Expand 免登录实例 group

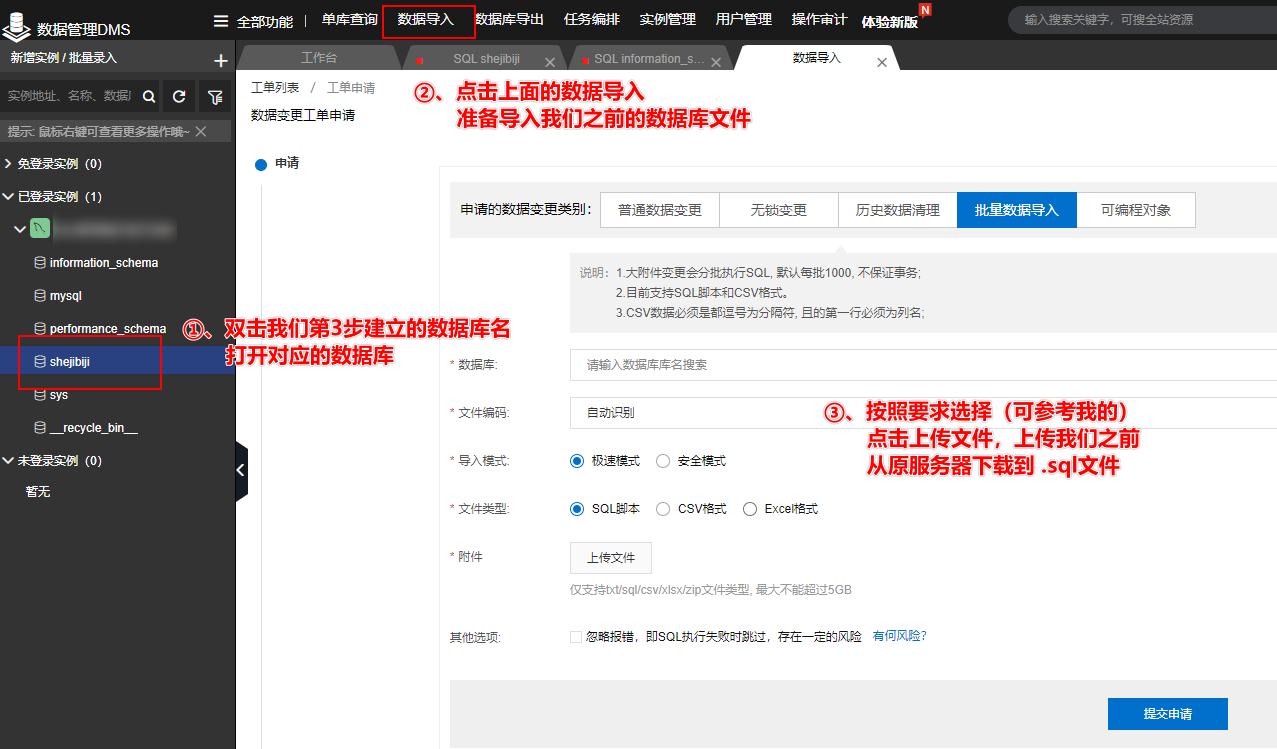click(9, 164)
